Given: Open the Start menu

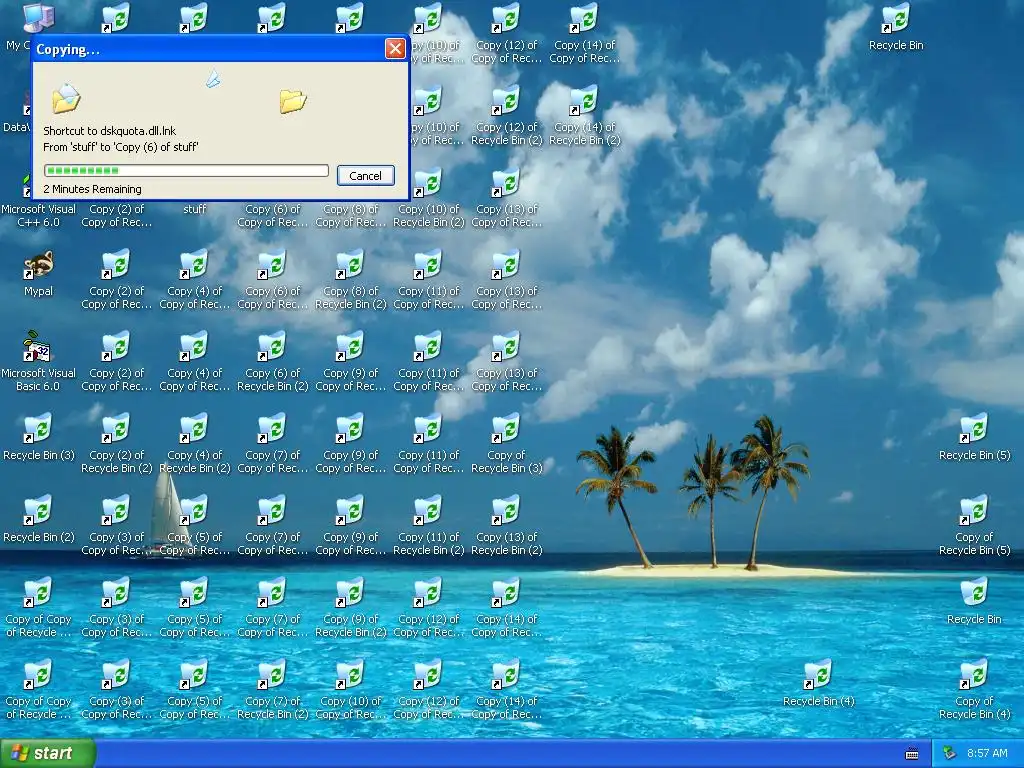Looking at the screenshot, I should (48, 754).
